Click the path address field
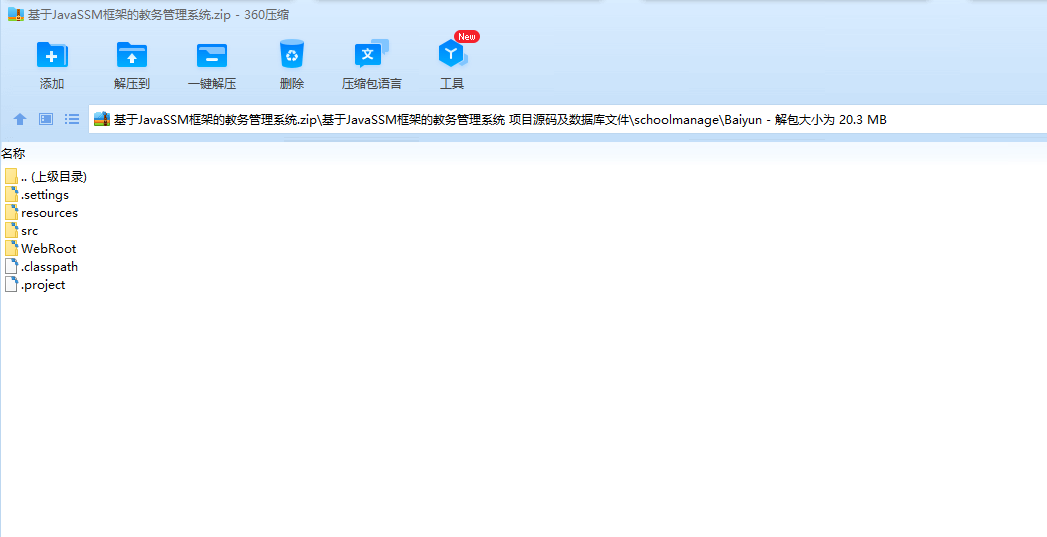The image size is (1047, 537). pyautogui.click(x=568, y=120)
